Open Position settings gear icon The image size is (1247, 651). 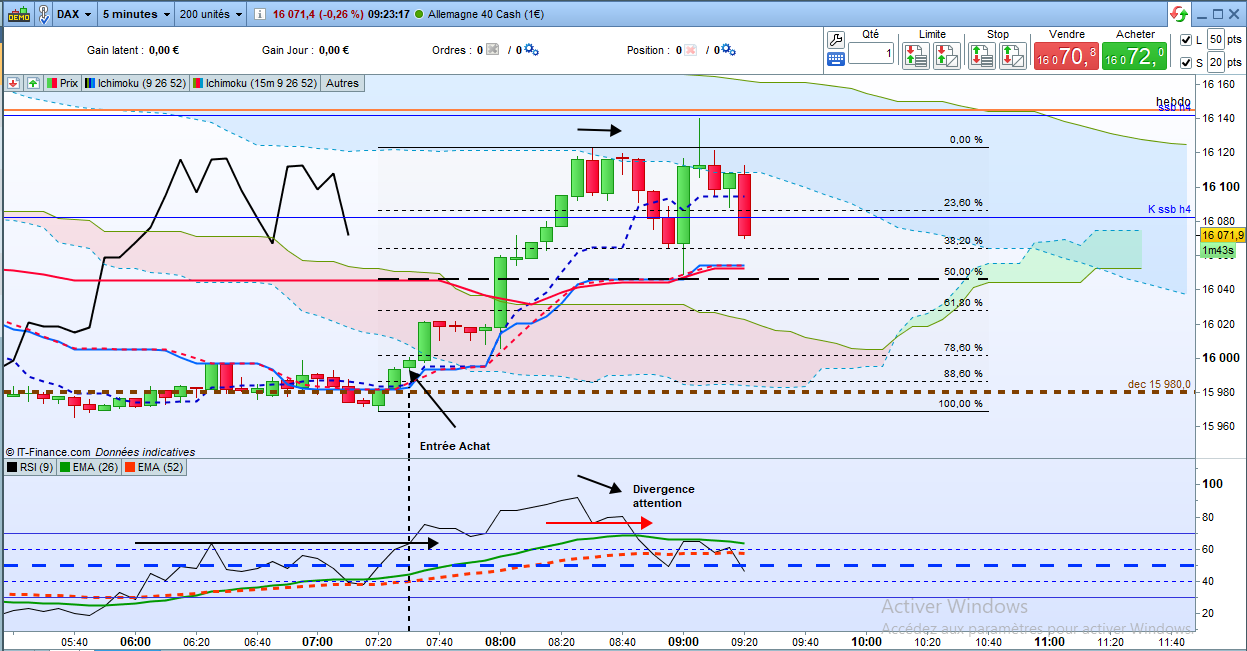728,50
